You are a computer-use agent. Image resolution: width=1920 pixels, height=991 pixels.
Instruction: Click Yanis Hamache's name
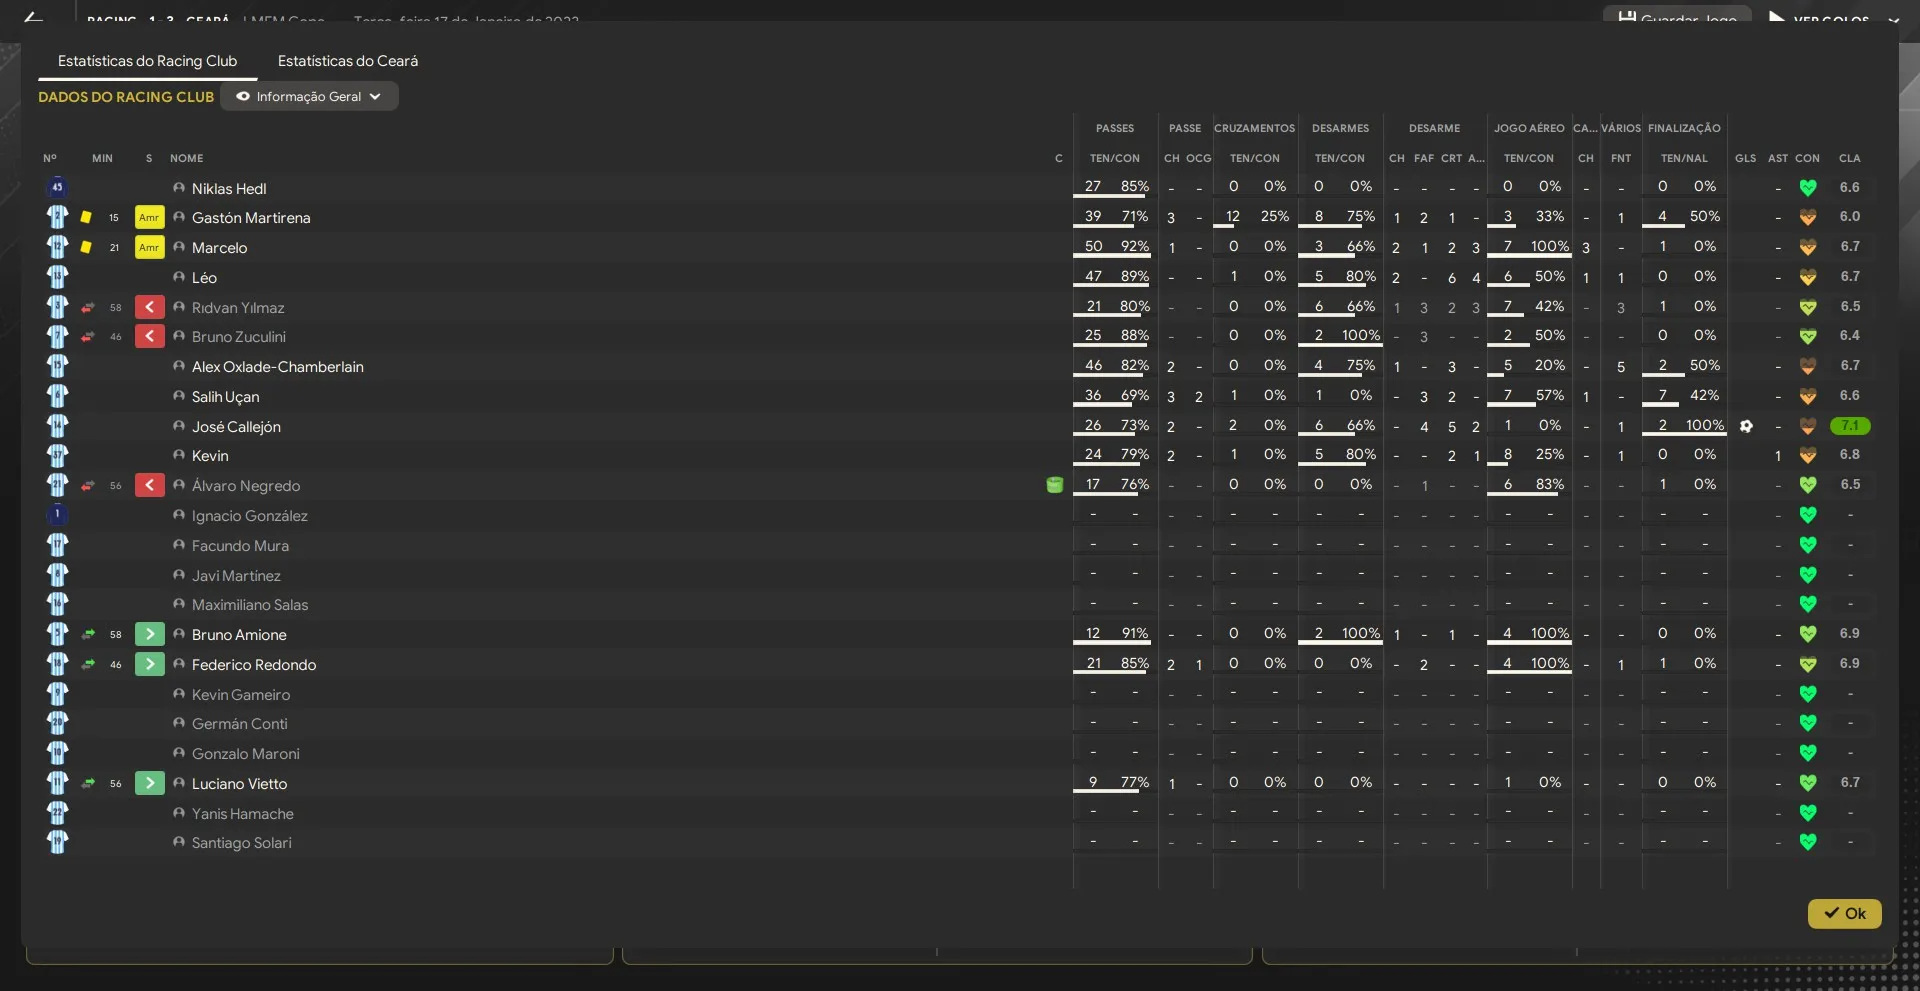[x=242, y=814]
